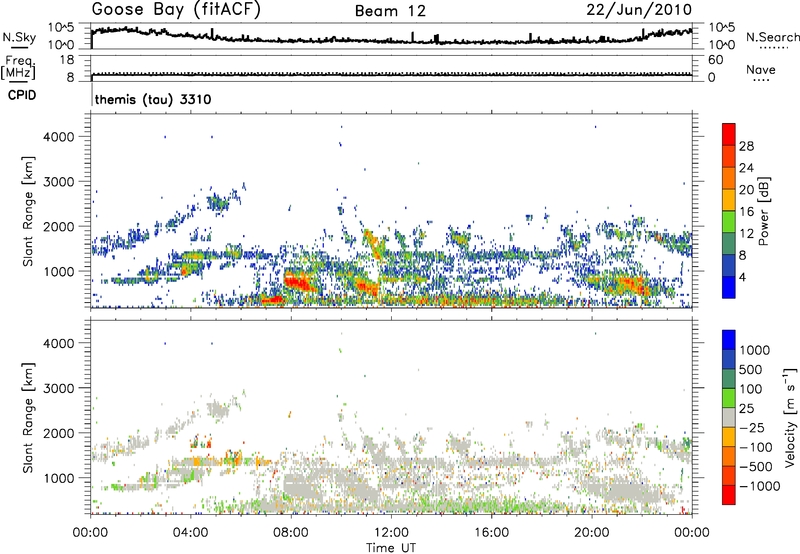Image resolution: width=800 pixels, height=554 pixels.
Task: Click the "04:00" time tick label
Action: (191, 533)
